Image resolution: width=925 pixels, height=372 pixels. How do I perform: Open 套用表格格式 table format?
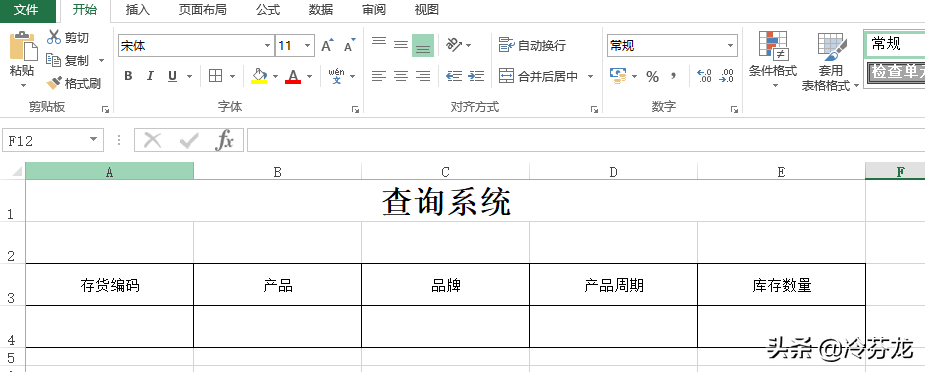click(831, 61)
